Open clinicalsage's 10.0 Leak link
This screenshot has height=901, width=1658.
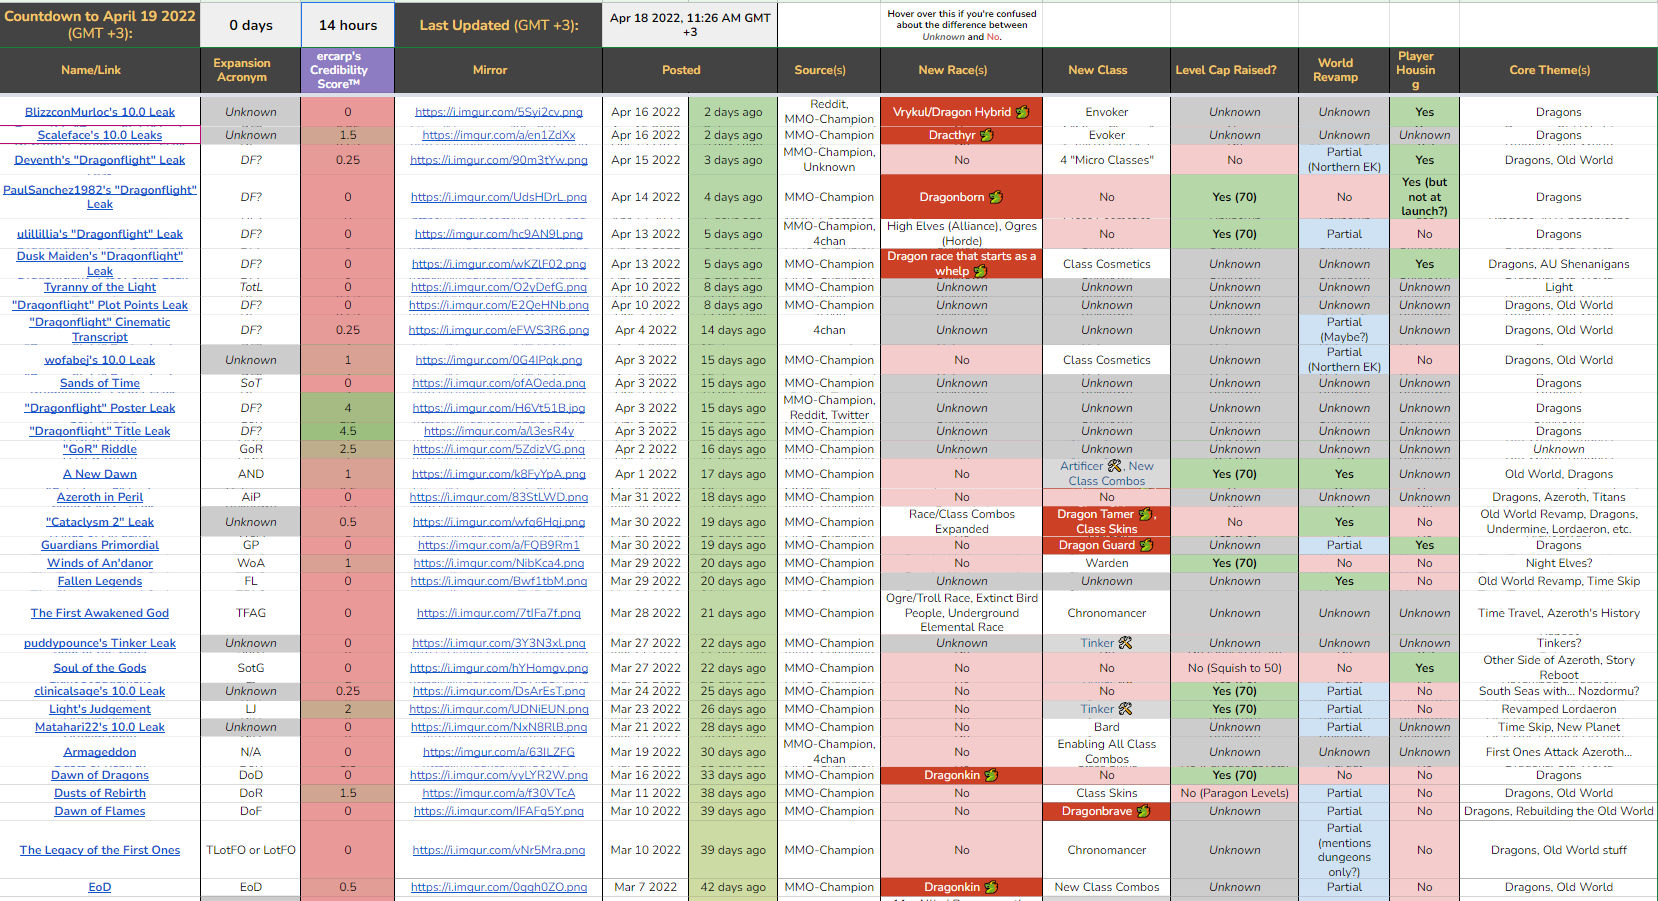click(x=100, y=691)
